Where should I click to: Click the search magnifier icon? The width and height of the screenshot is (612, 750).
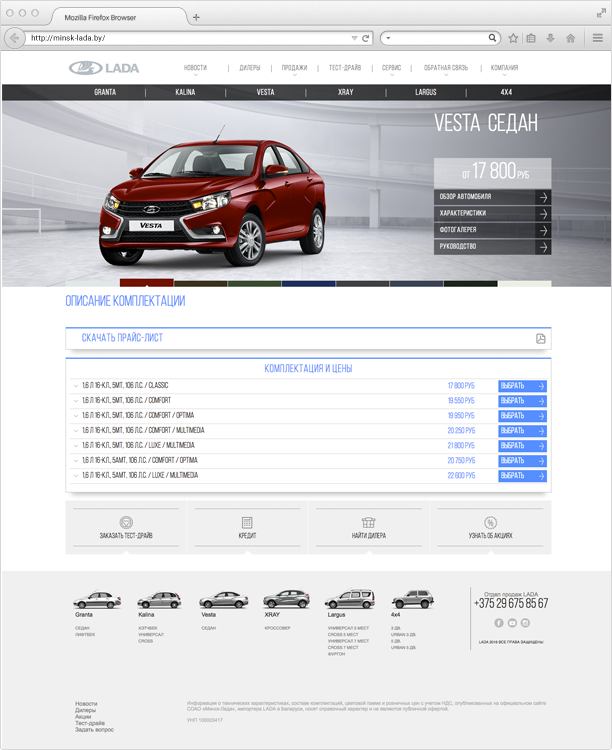click(492, 38)
